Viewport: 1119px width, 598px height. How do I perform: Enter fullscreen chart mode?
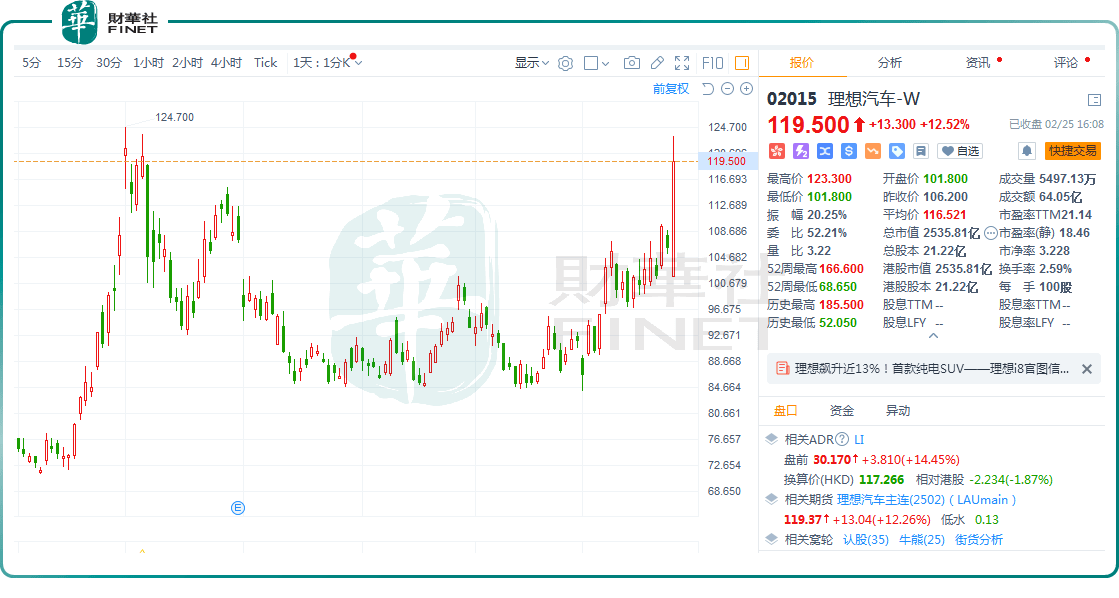pos(682,63)
